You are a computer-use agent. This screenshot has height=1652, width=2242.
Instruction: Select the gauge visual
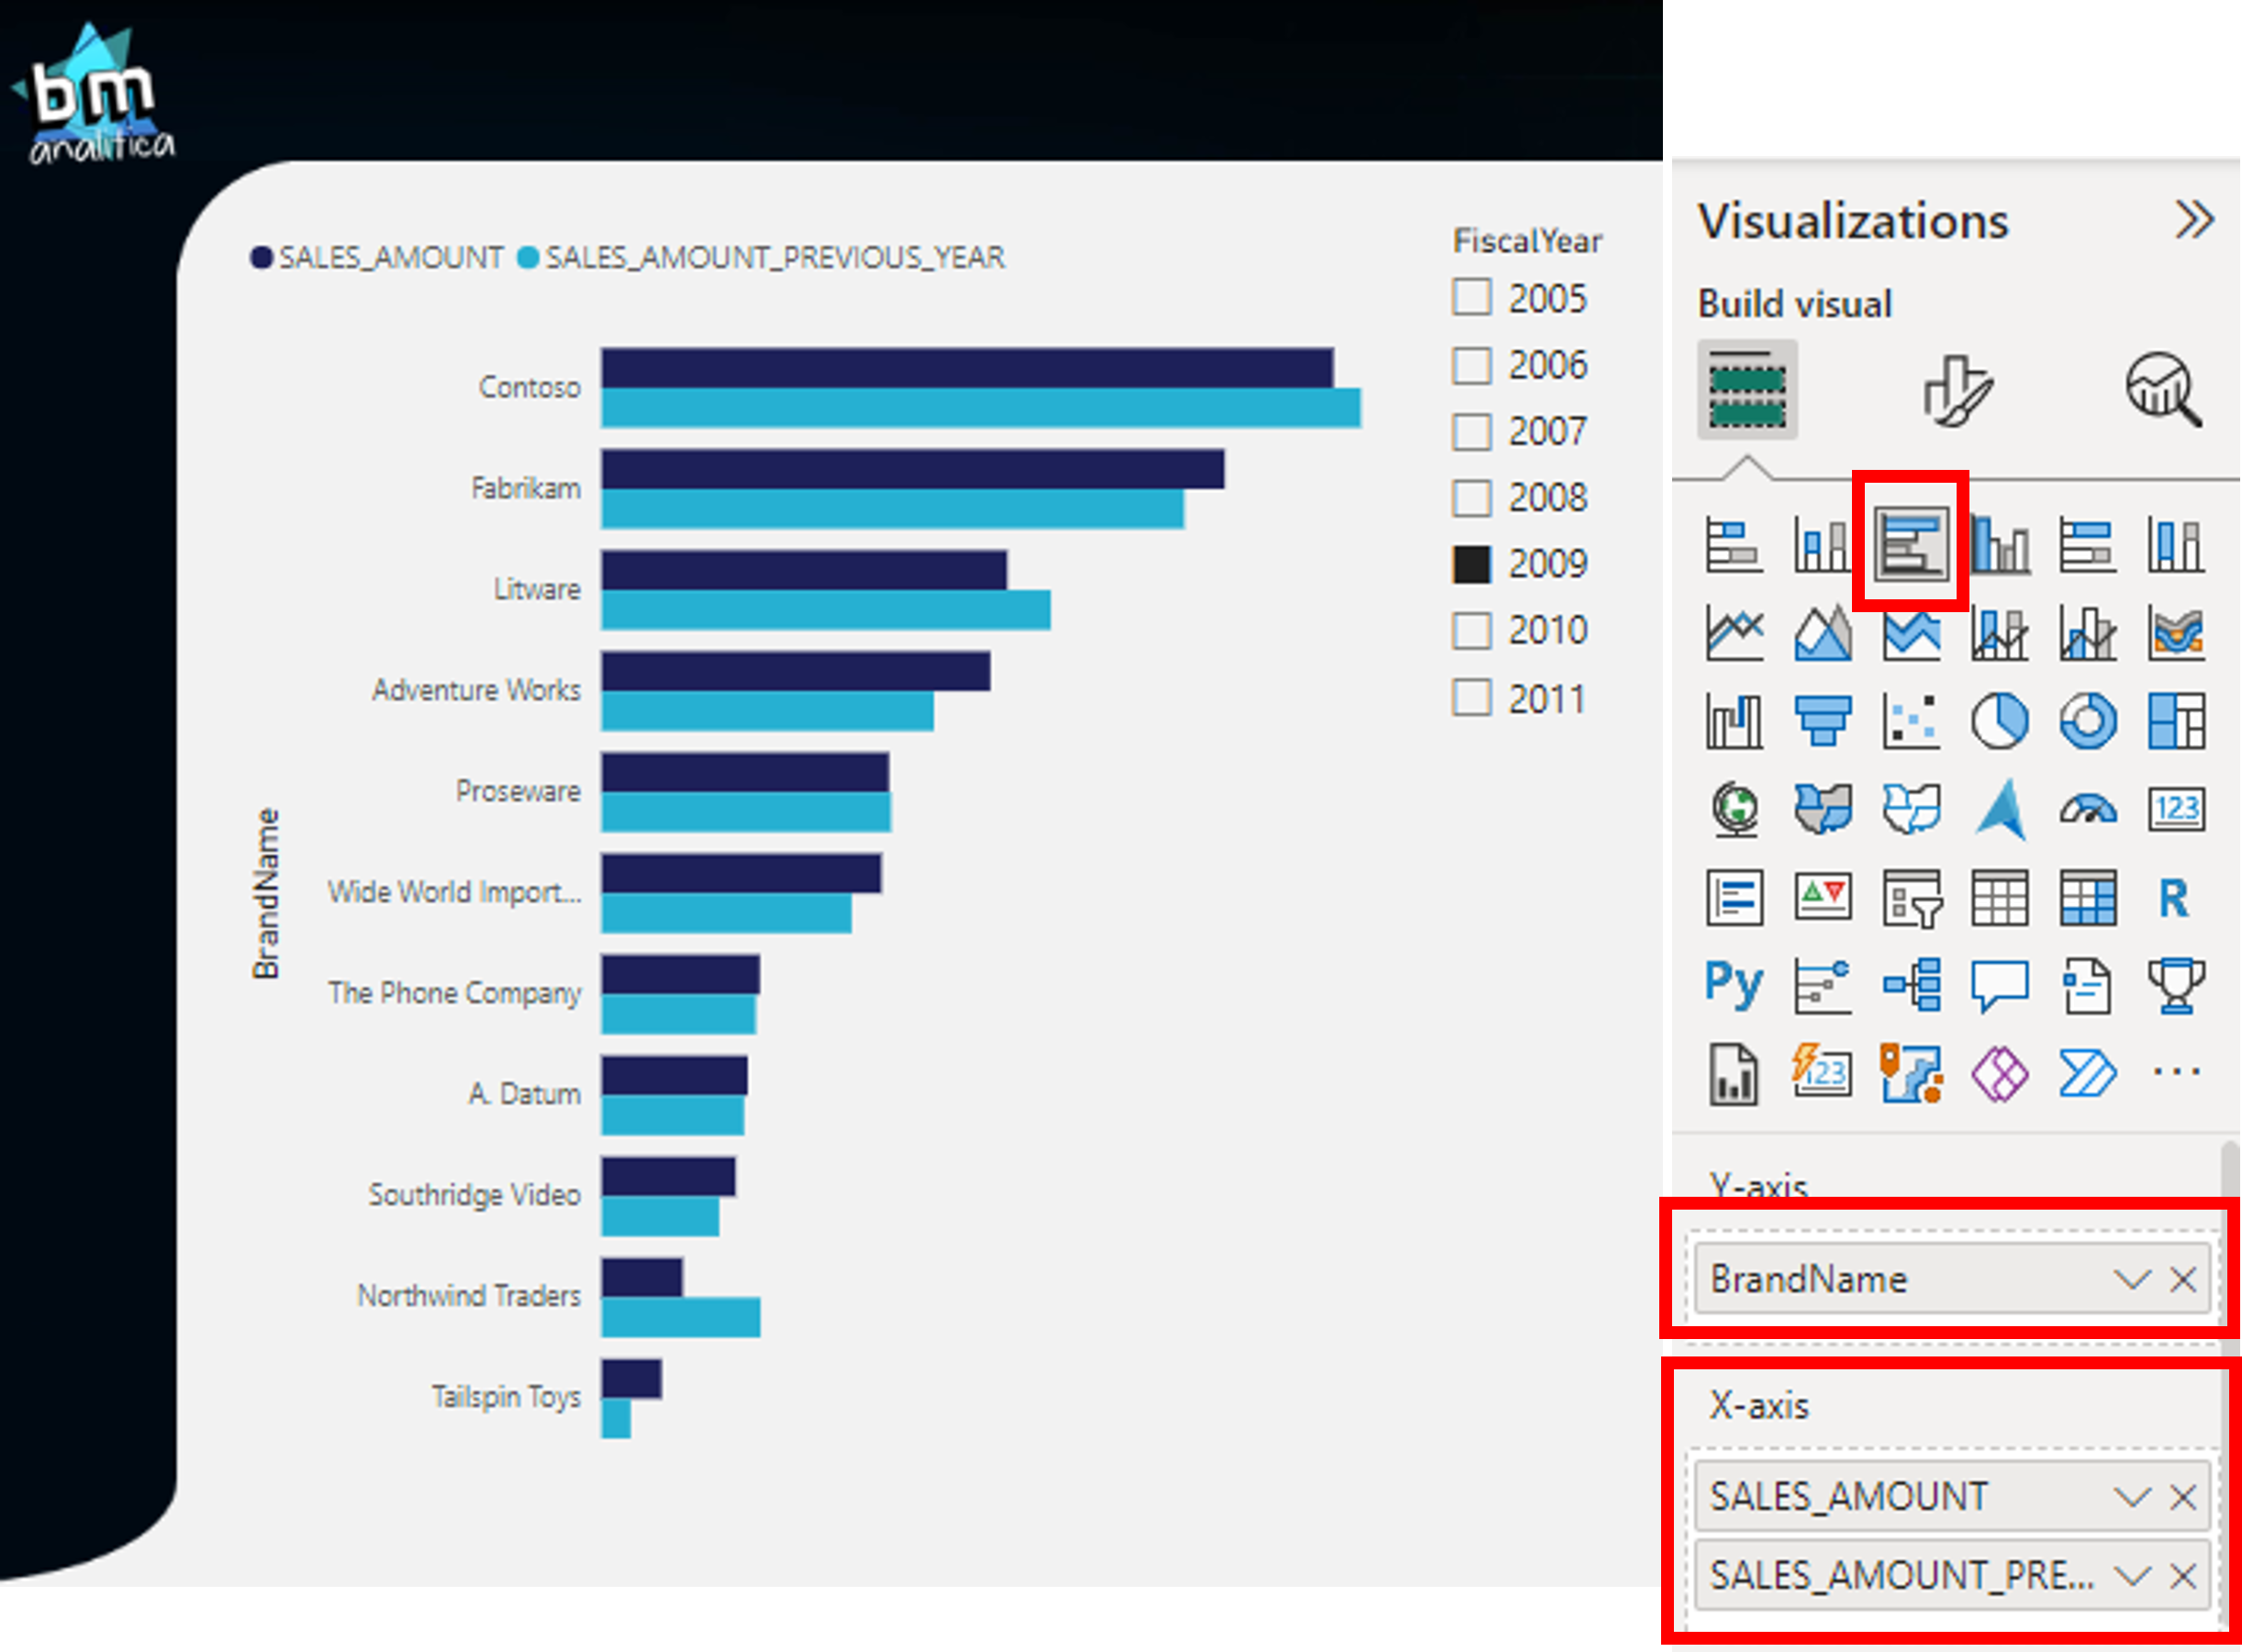(x=2087, y=809)
